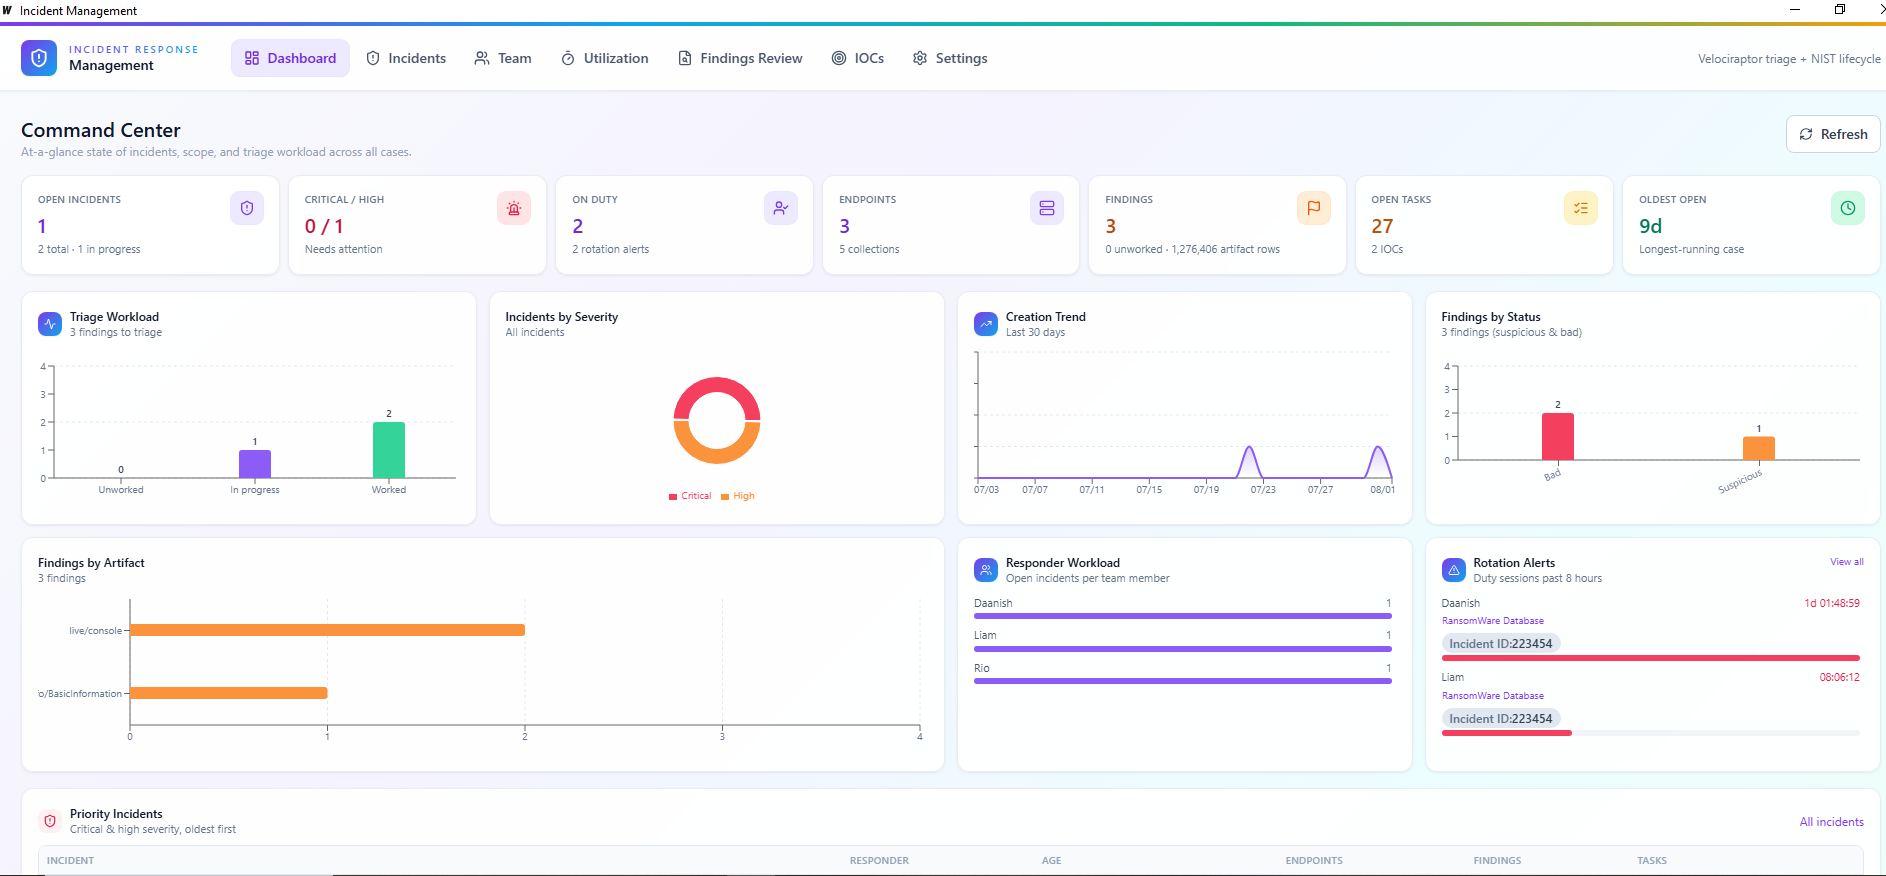Open the All incidents link
Image resolution: width=1886 pixels, height=876 pixels.
click(1831, 822)
